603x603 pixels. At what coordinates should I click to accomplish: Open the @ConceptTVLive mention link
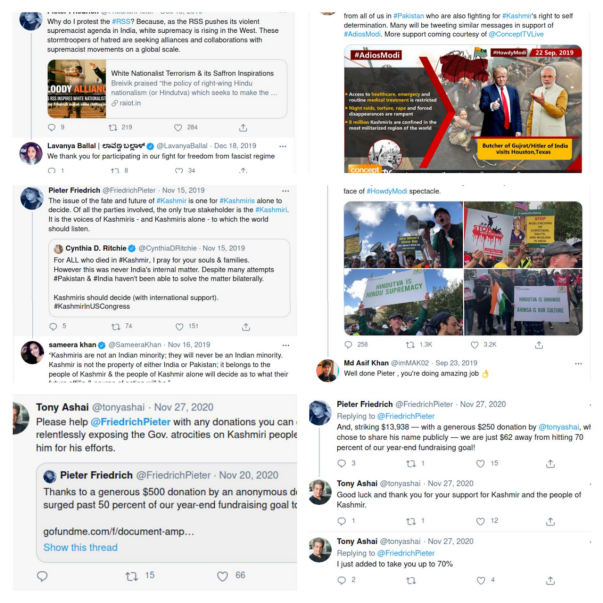(x=516, y=34)
